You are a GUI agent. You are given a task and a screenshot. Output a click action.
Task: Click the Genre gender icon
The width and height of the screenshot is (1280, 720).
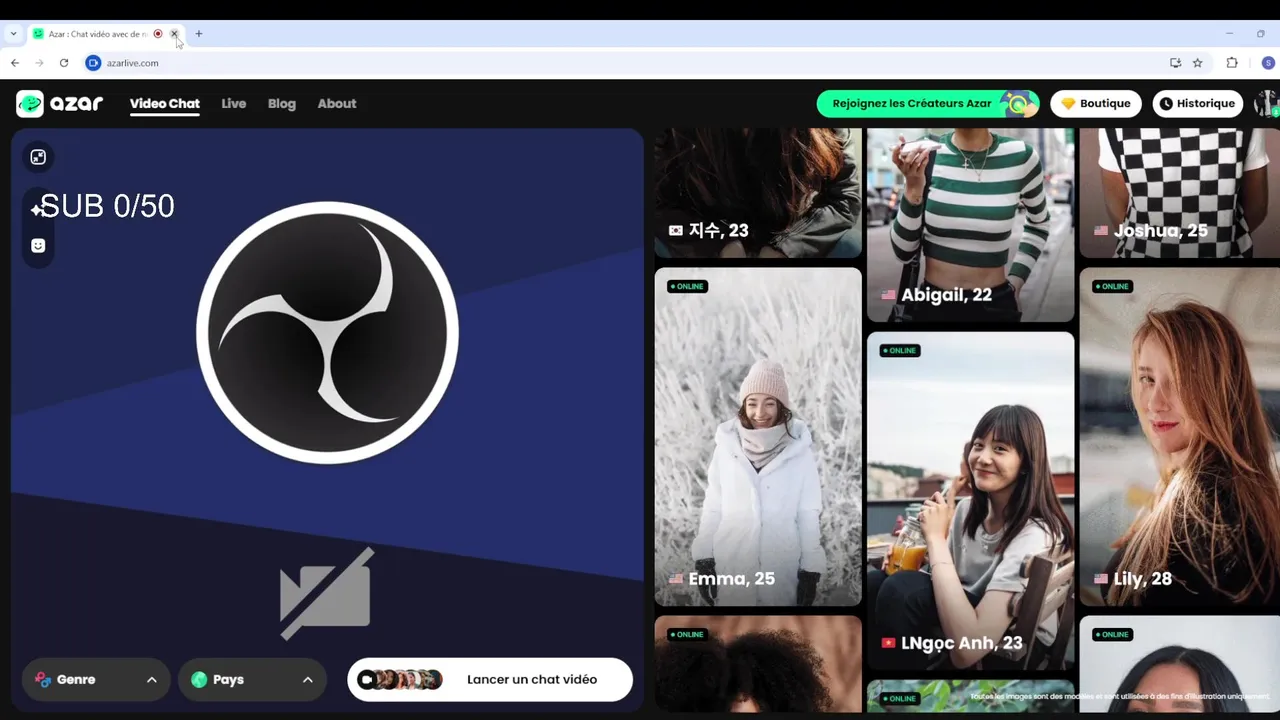click(x=43, y=679)
